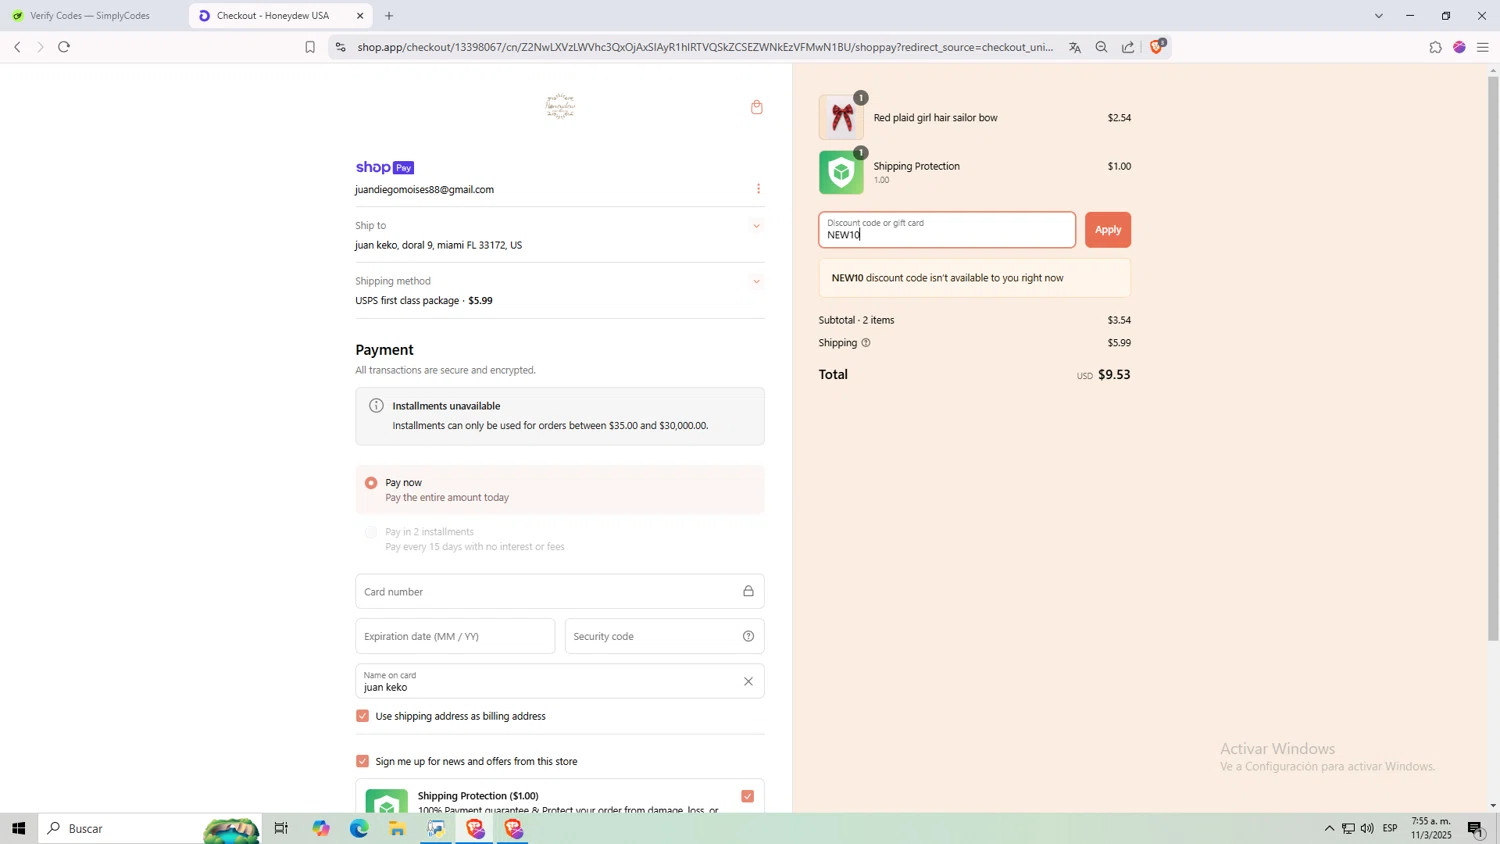Share this page icon
Viewport: 1500px width, 844px height.
[1128, 47]
